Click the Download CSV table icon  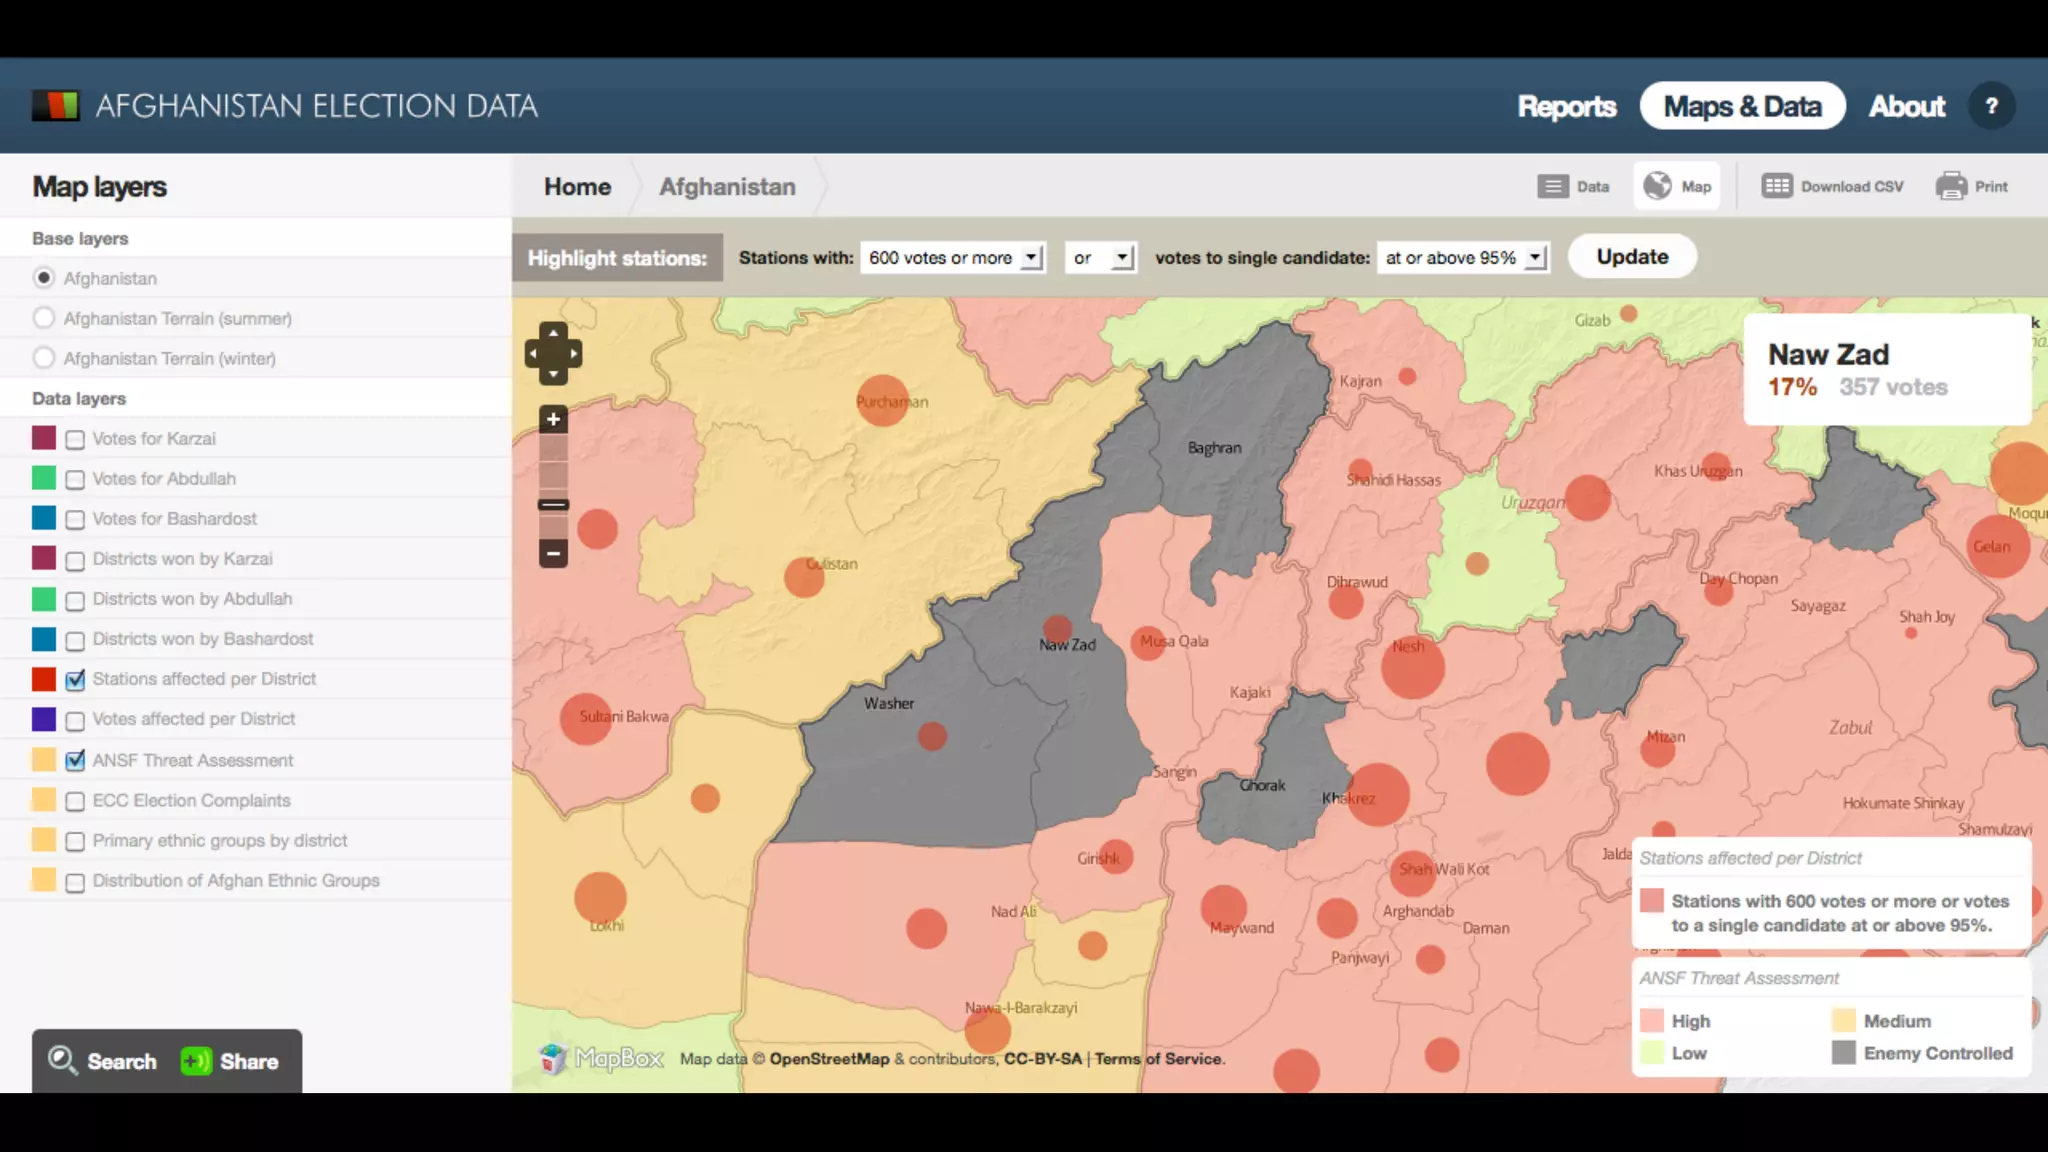(1776, 186)
